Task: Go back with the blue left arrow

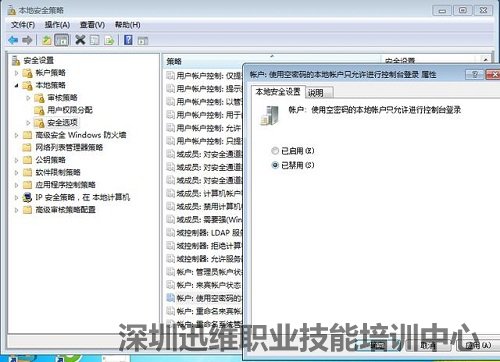Action: (x=13, y=40)
